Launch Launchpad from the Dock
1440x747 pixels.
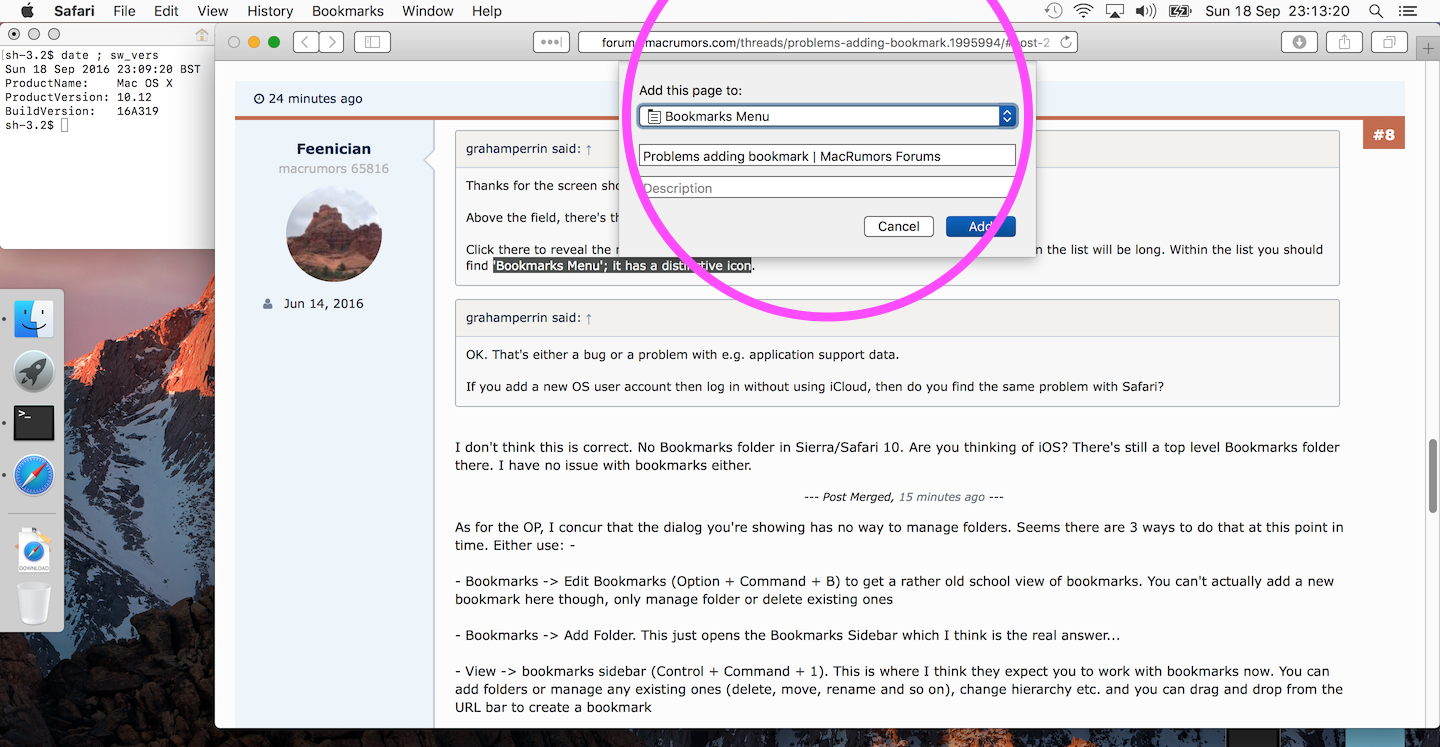(34, 372)
